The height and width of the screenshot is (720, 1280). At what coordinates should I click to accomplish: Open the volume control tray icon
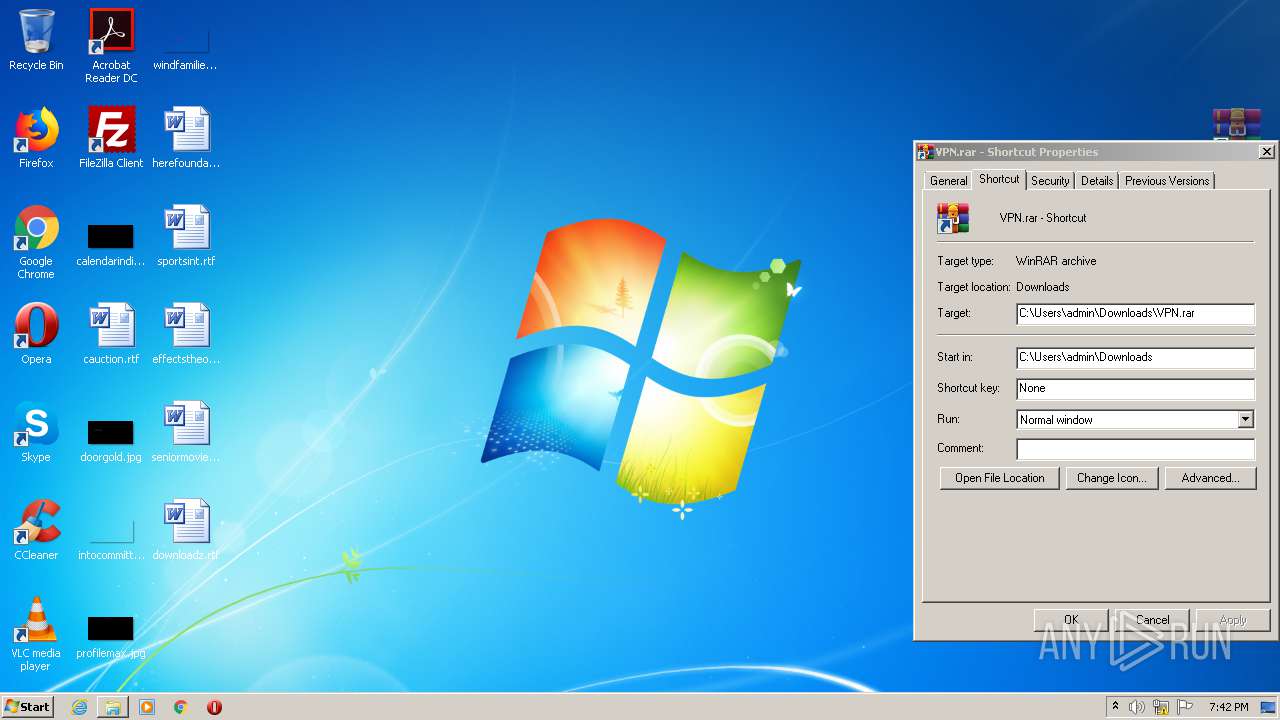[1137, 707]
